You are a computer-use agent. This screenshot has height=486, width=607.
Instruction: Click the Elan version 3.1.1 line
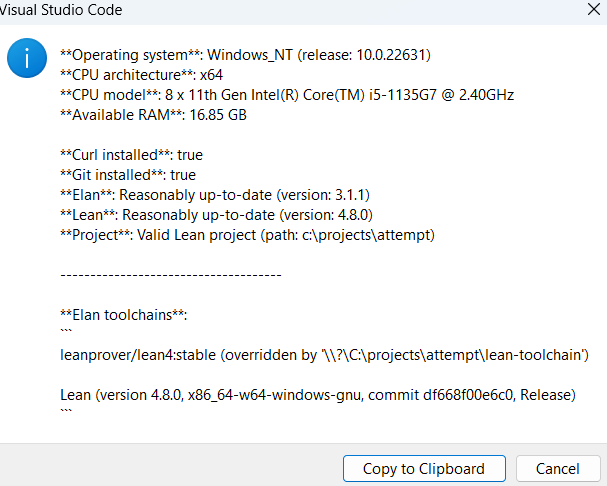tap(215, 195)
